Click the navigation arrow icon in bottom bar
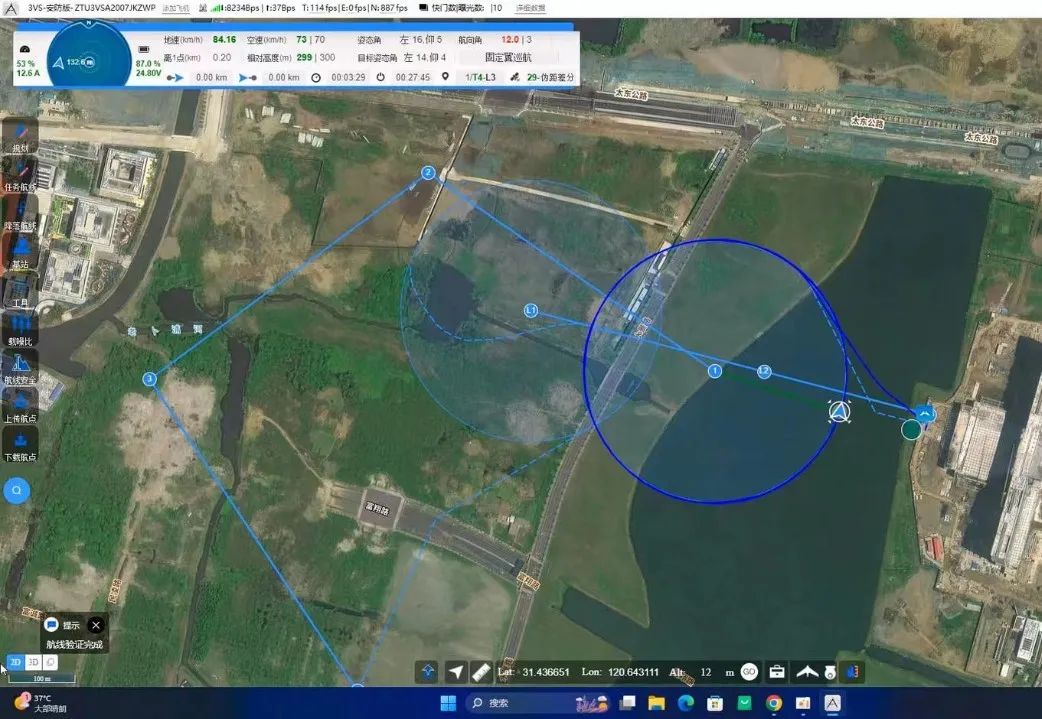The image size is (1042, 719). (x=456, y=672)
